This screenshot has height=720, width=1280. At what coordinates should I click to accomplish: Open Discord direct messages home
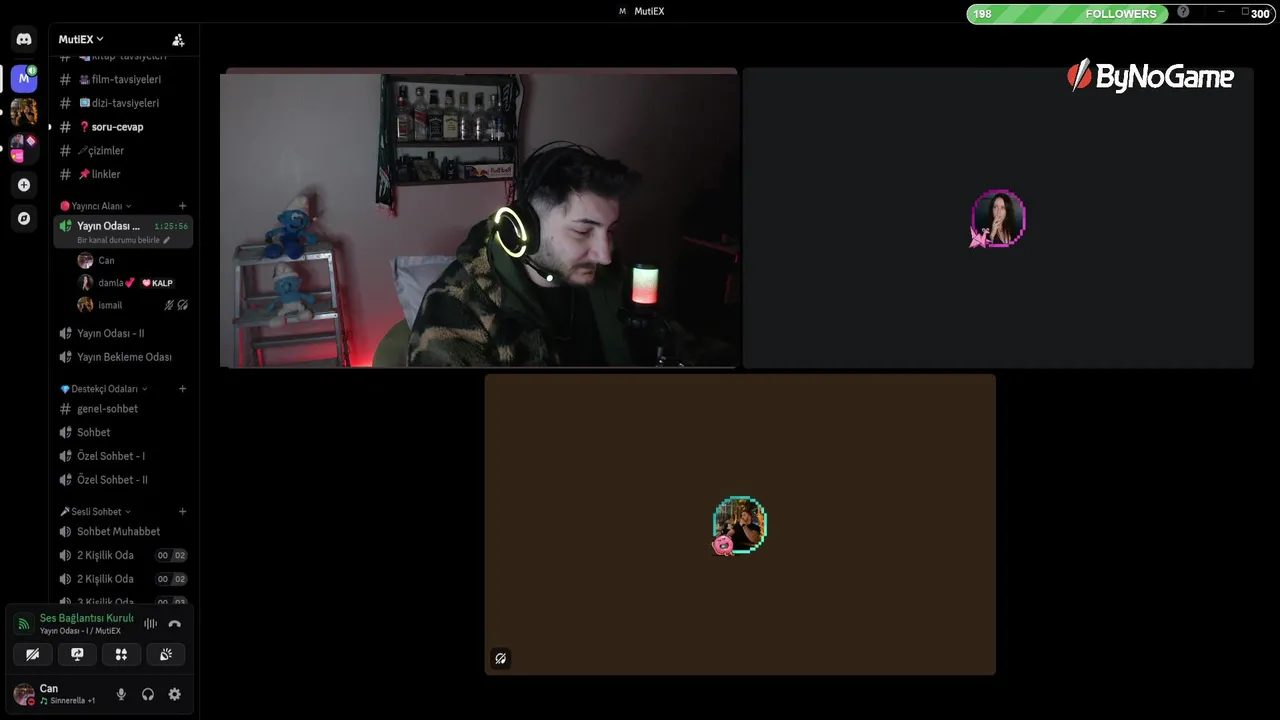click(24, 39)
